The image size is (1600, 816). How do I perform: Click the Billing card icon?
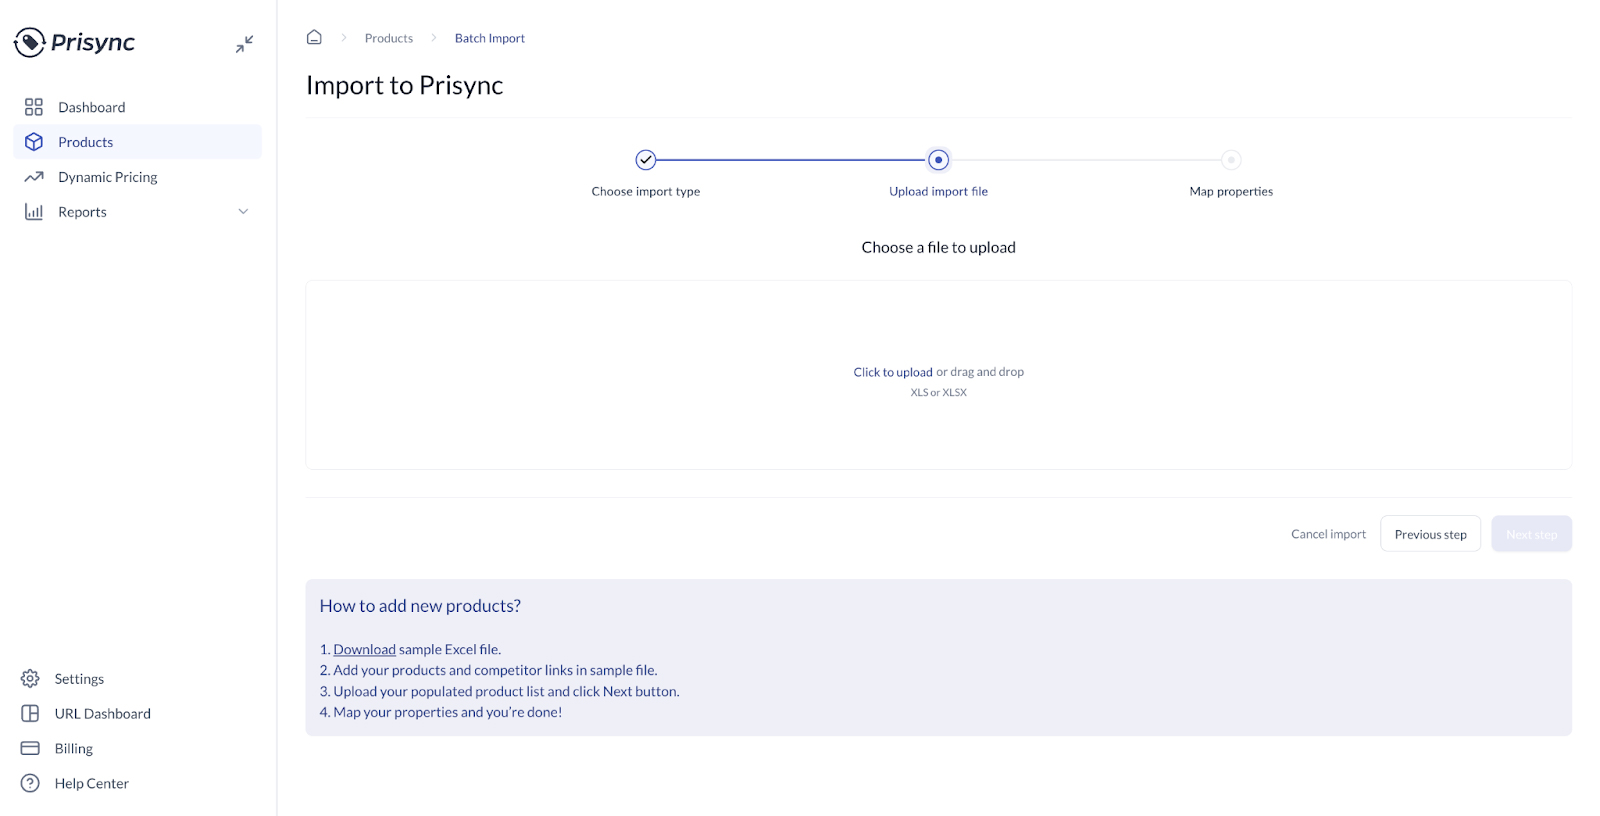[x=30, y=749]
